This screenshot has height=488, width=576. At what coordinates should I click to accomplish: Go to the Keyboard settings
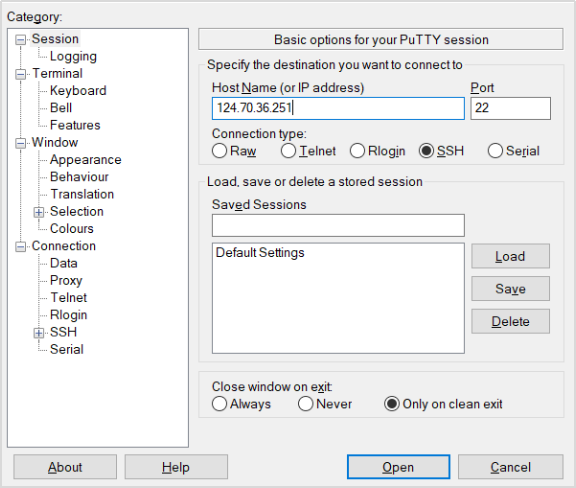pos(78,90)
